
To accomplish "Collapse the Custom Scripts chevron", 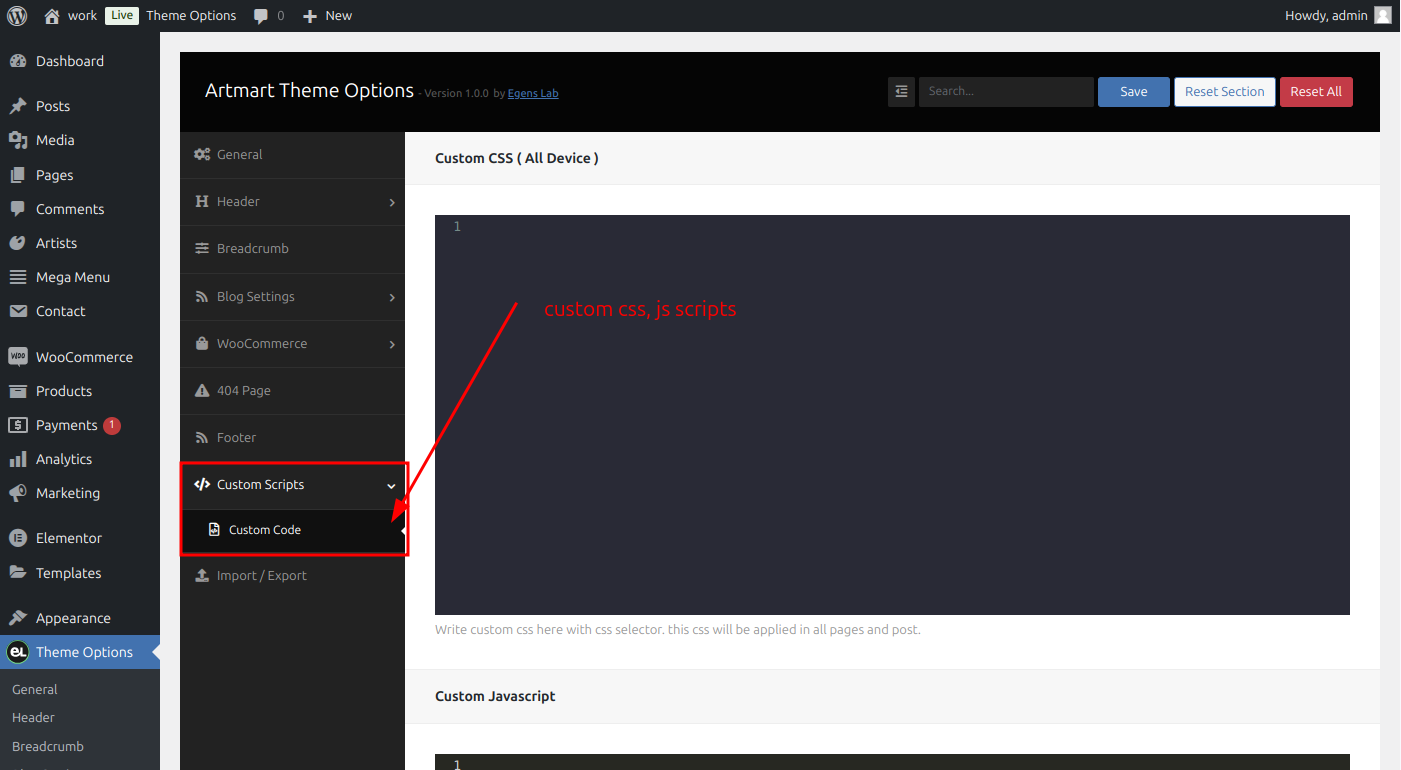I will 391,485.
